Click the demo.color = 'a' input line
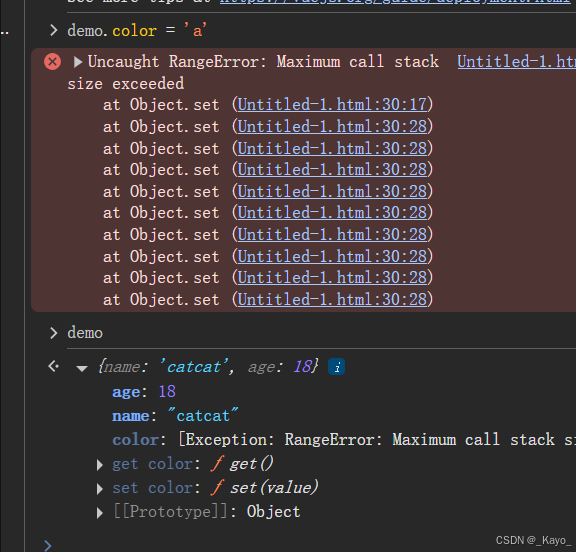 click(x=137, y=30)
